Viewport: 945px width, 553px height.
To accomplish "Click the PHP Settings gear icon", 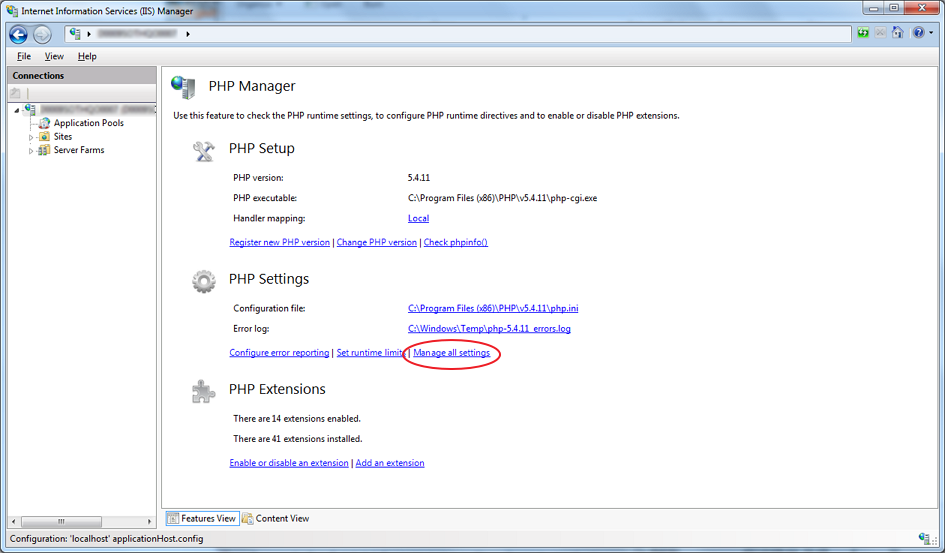I will (x=204, y=281).
